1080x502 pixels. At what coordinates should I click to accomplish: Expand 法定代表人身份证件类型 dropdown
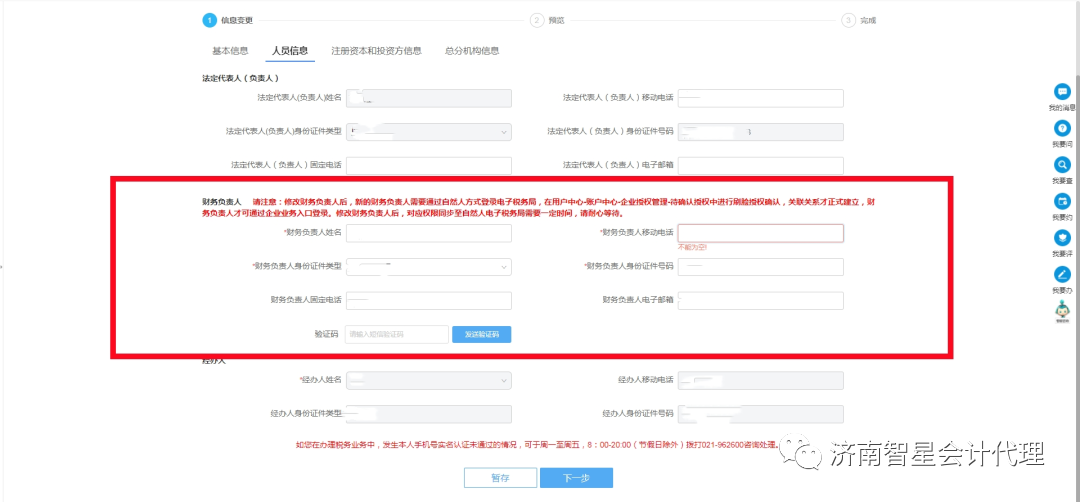428,132
